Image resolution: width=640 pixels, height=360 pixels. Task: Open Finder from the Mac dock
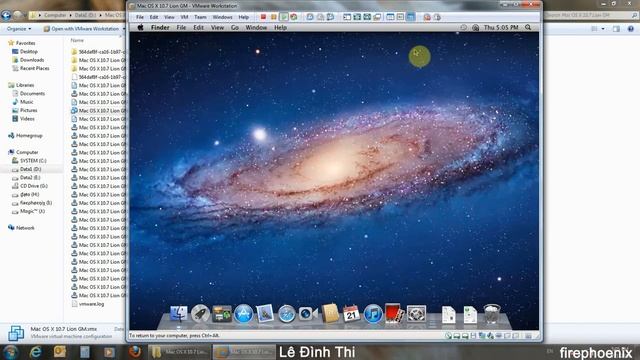click(178, 314)
